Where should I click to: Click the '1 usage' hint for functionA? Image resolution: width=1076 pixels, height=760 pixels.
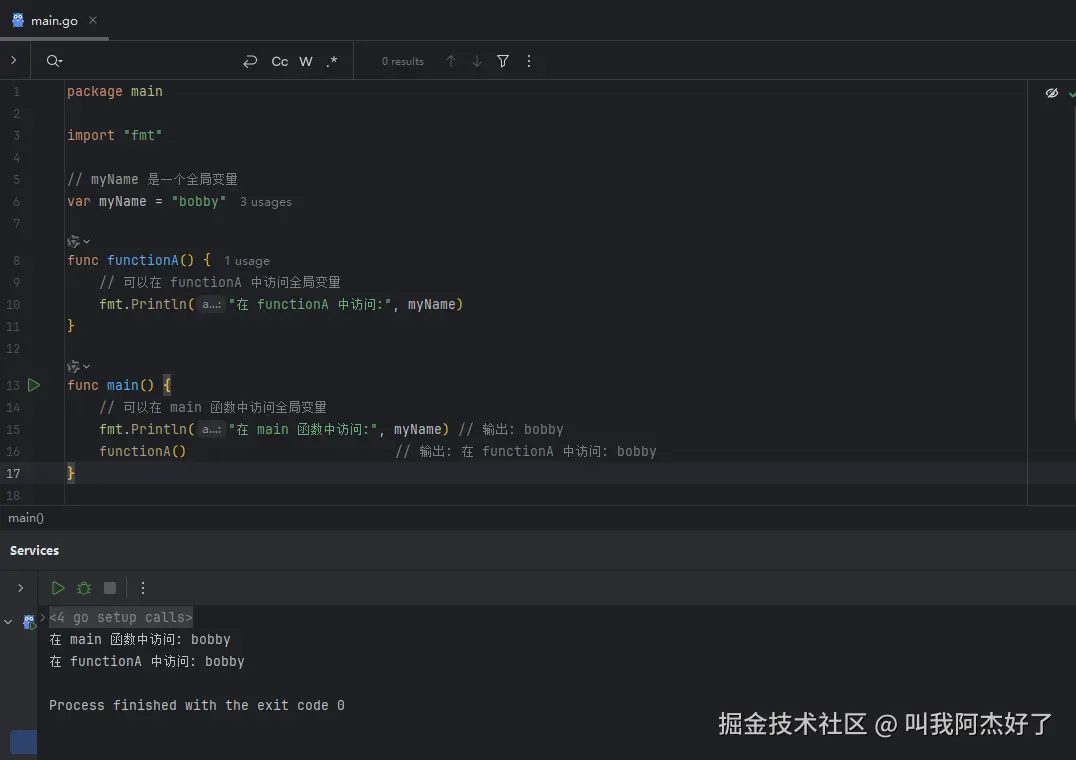[247, 261]
